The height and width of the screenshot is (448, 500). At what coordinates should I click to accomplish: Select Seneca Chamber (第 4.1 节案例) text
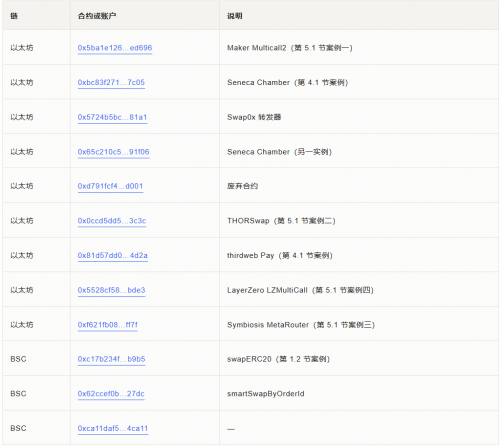287,83
